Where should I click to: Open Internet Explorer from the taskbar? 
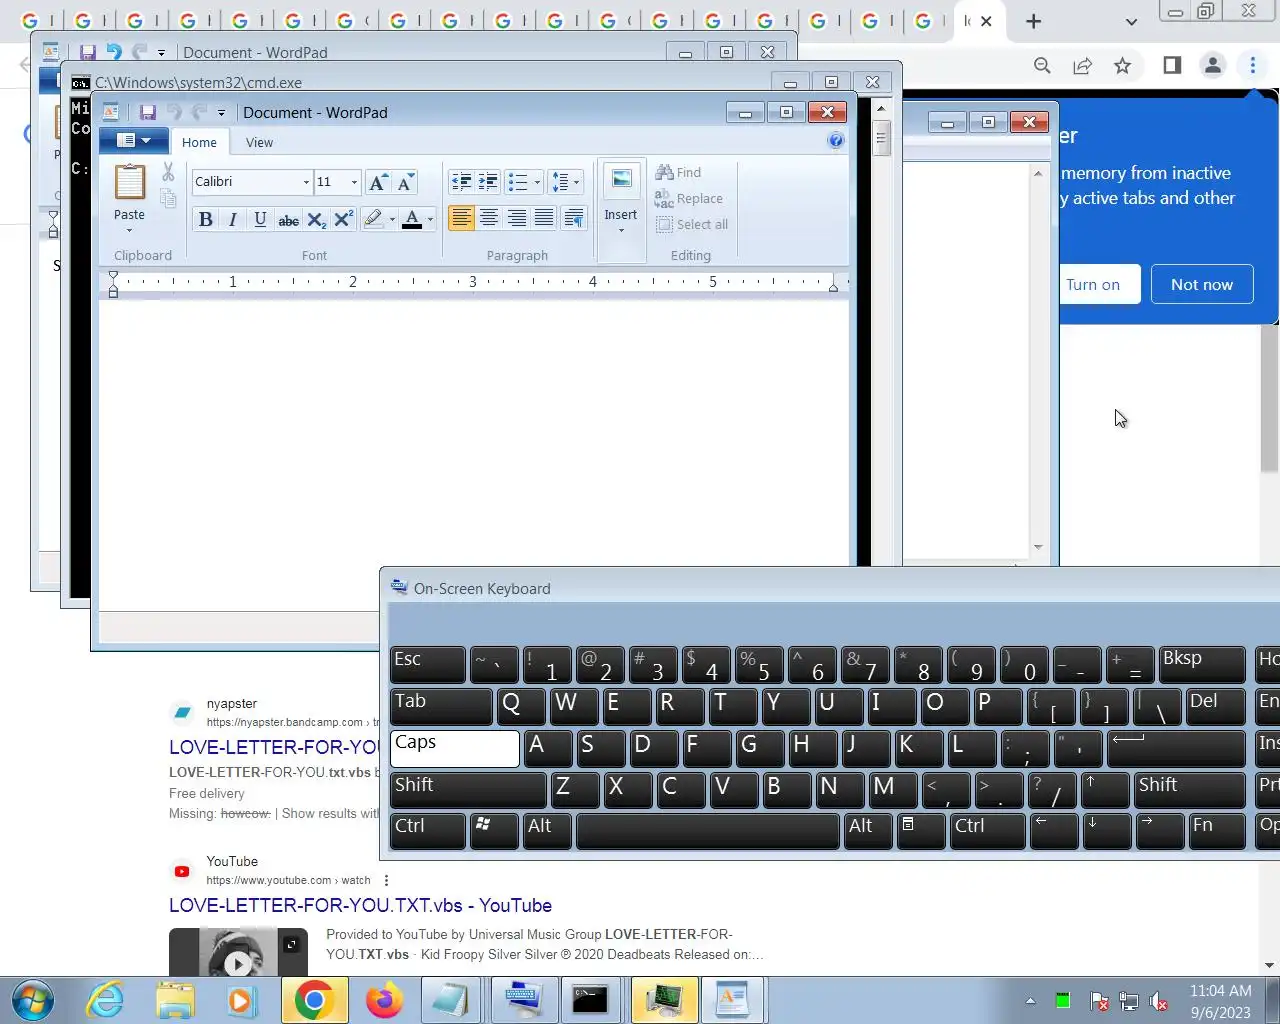point(105,1000)
